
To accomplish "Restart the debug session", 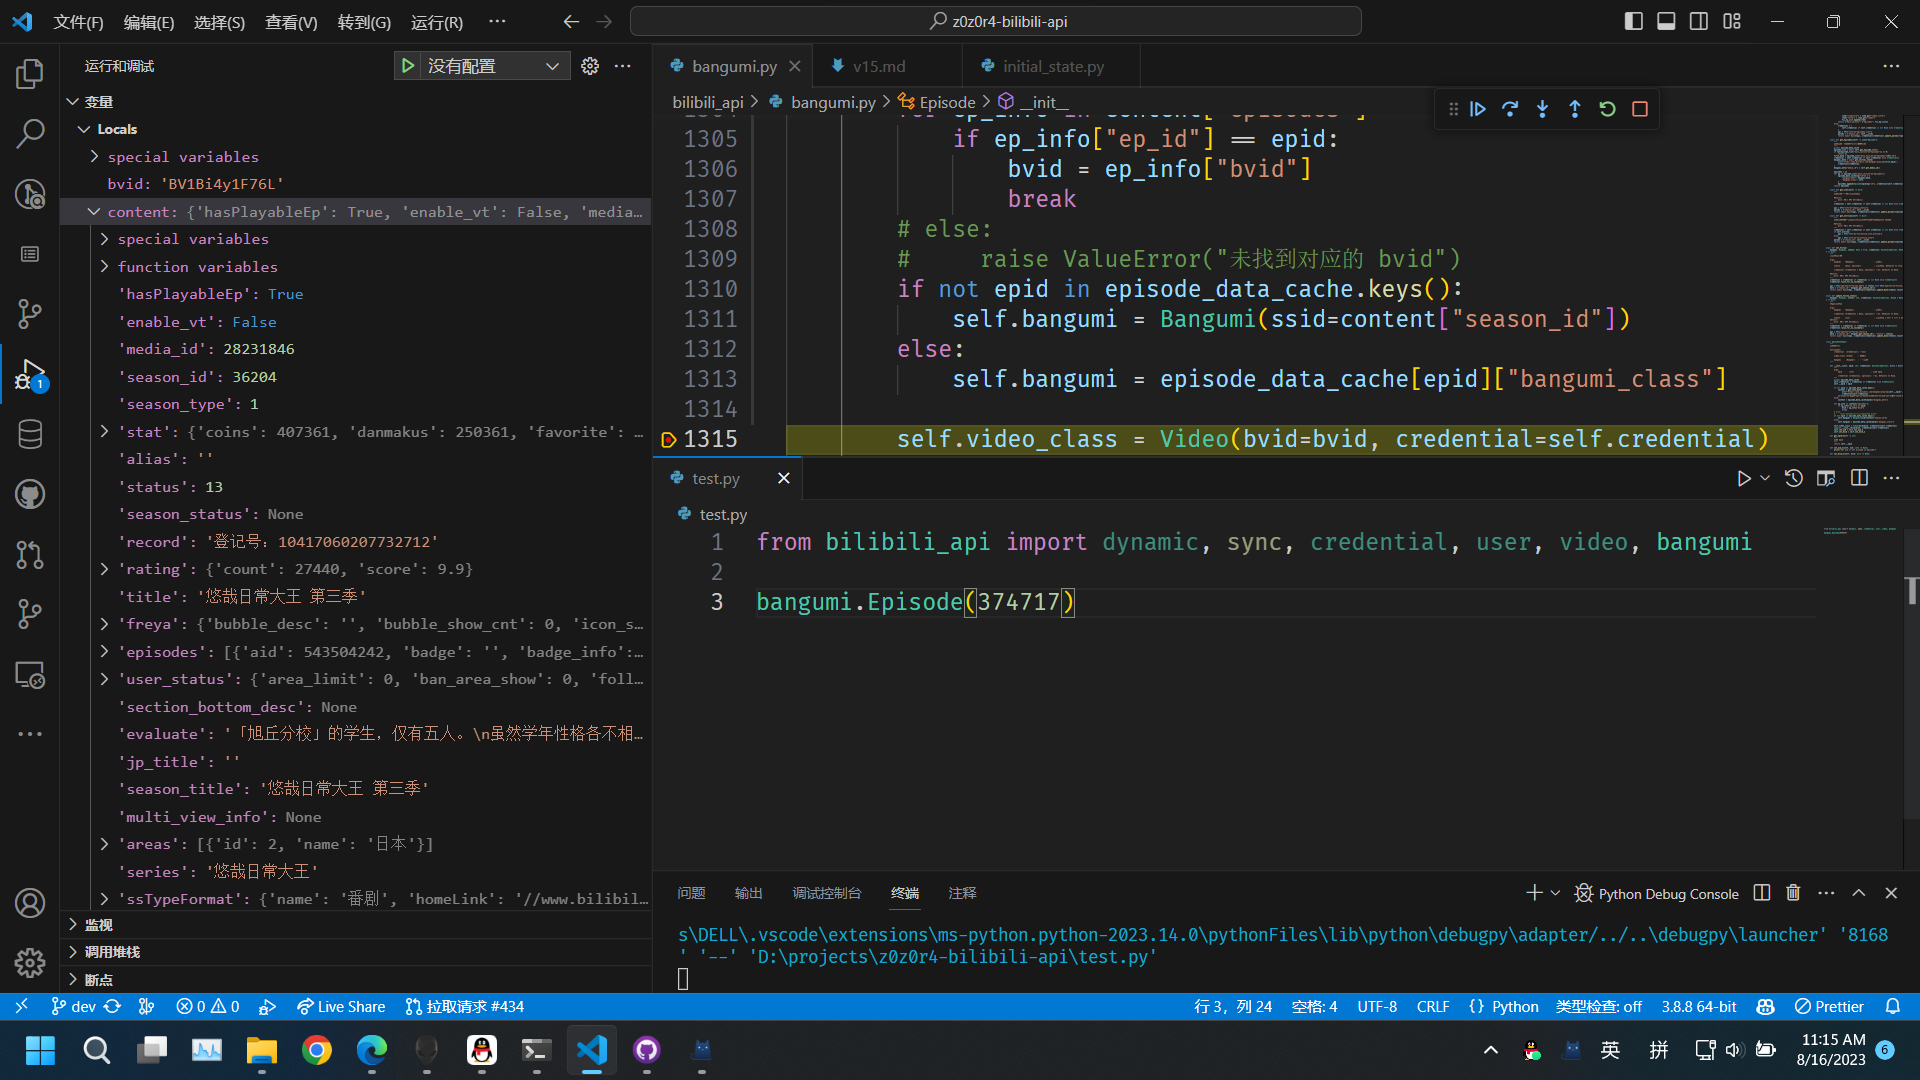I will [1607, 109].
